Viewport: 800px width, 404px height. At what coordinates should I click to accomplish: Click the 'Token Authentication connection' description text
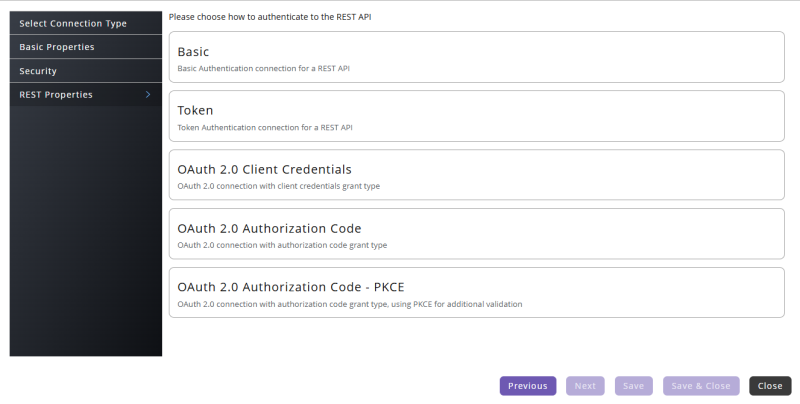tap(265, 128)
